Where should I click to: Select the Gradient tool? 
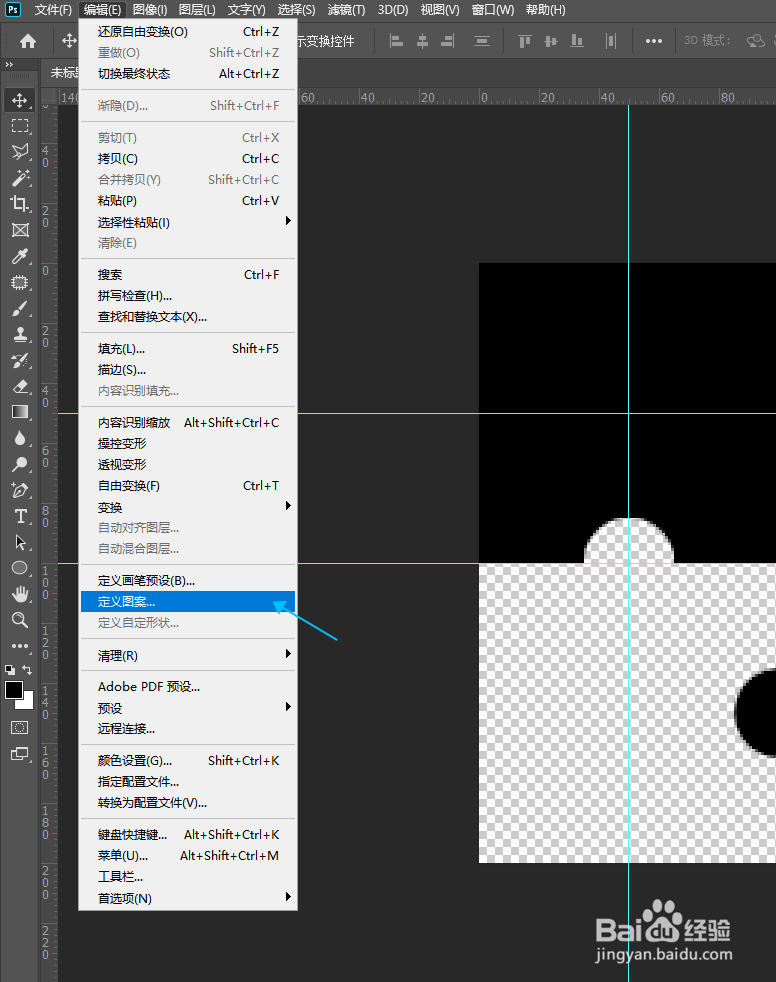click(x=20, y=412)
